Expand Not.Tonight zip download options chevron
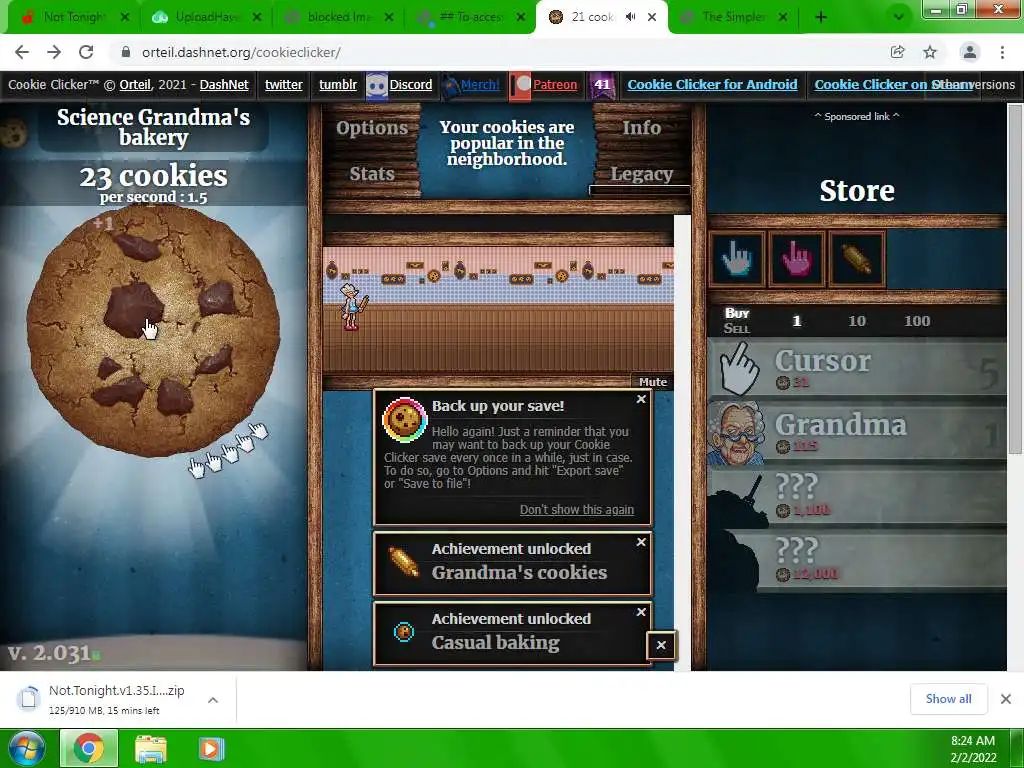Viewport: 1024px width, 768px height. point(212,699)
